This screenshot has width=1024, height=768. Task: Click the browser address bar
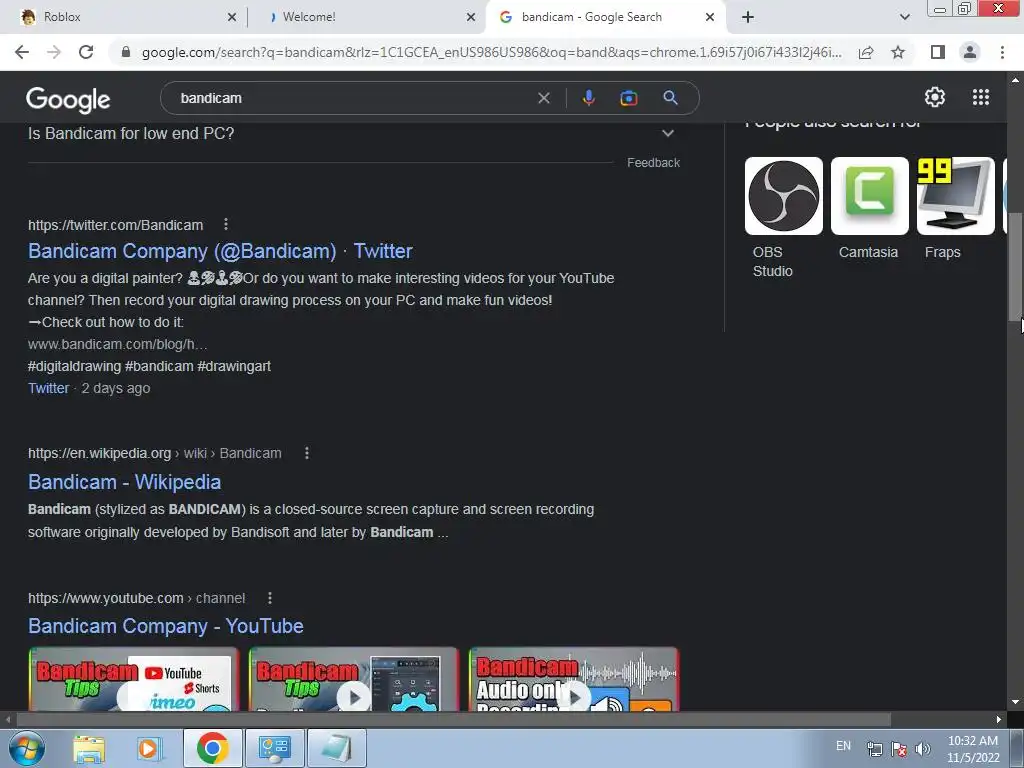tap(491, 52)
